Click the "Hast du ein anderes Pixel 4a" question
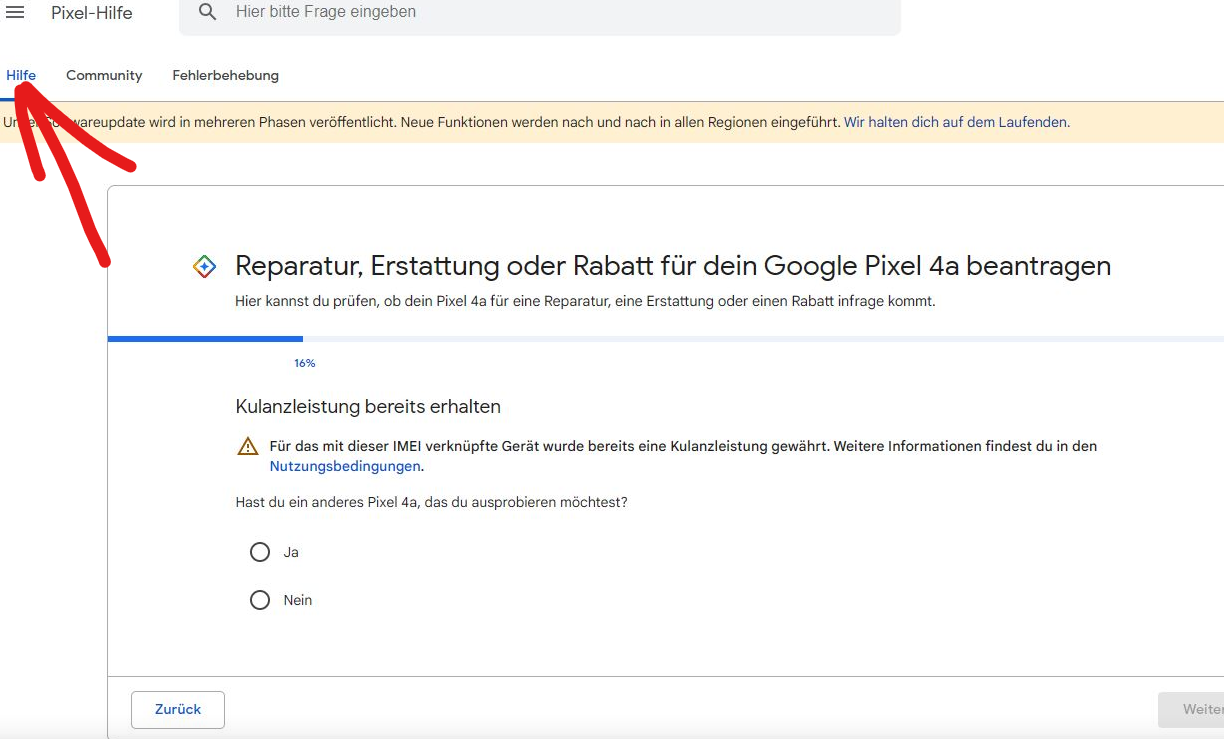1224x739 pixels. coord(431,502)
